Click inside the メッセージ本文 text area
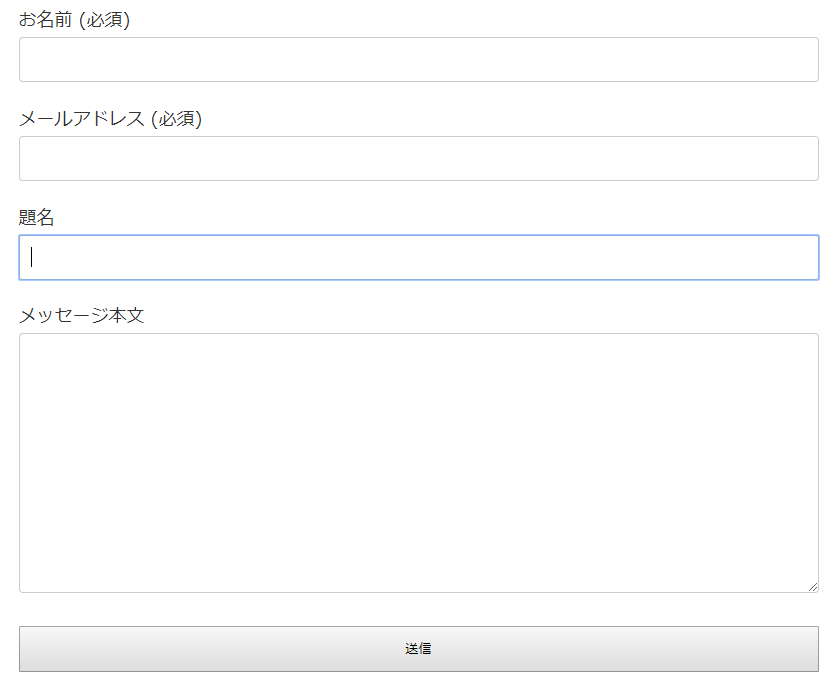Viewport: 839px width, 697px height. [x=418, y=463]
